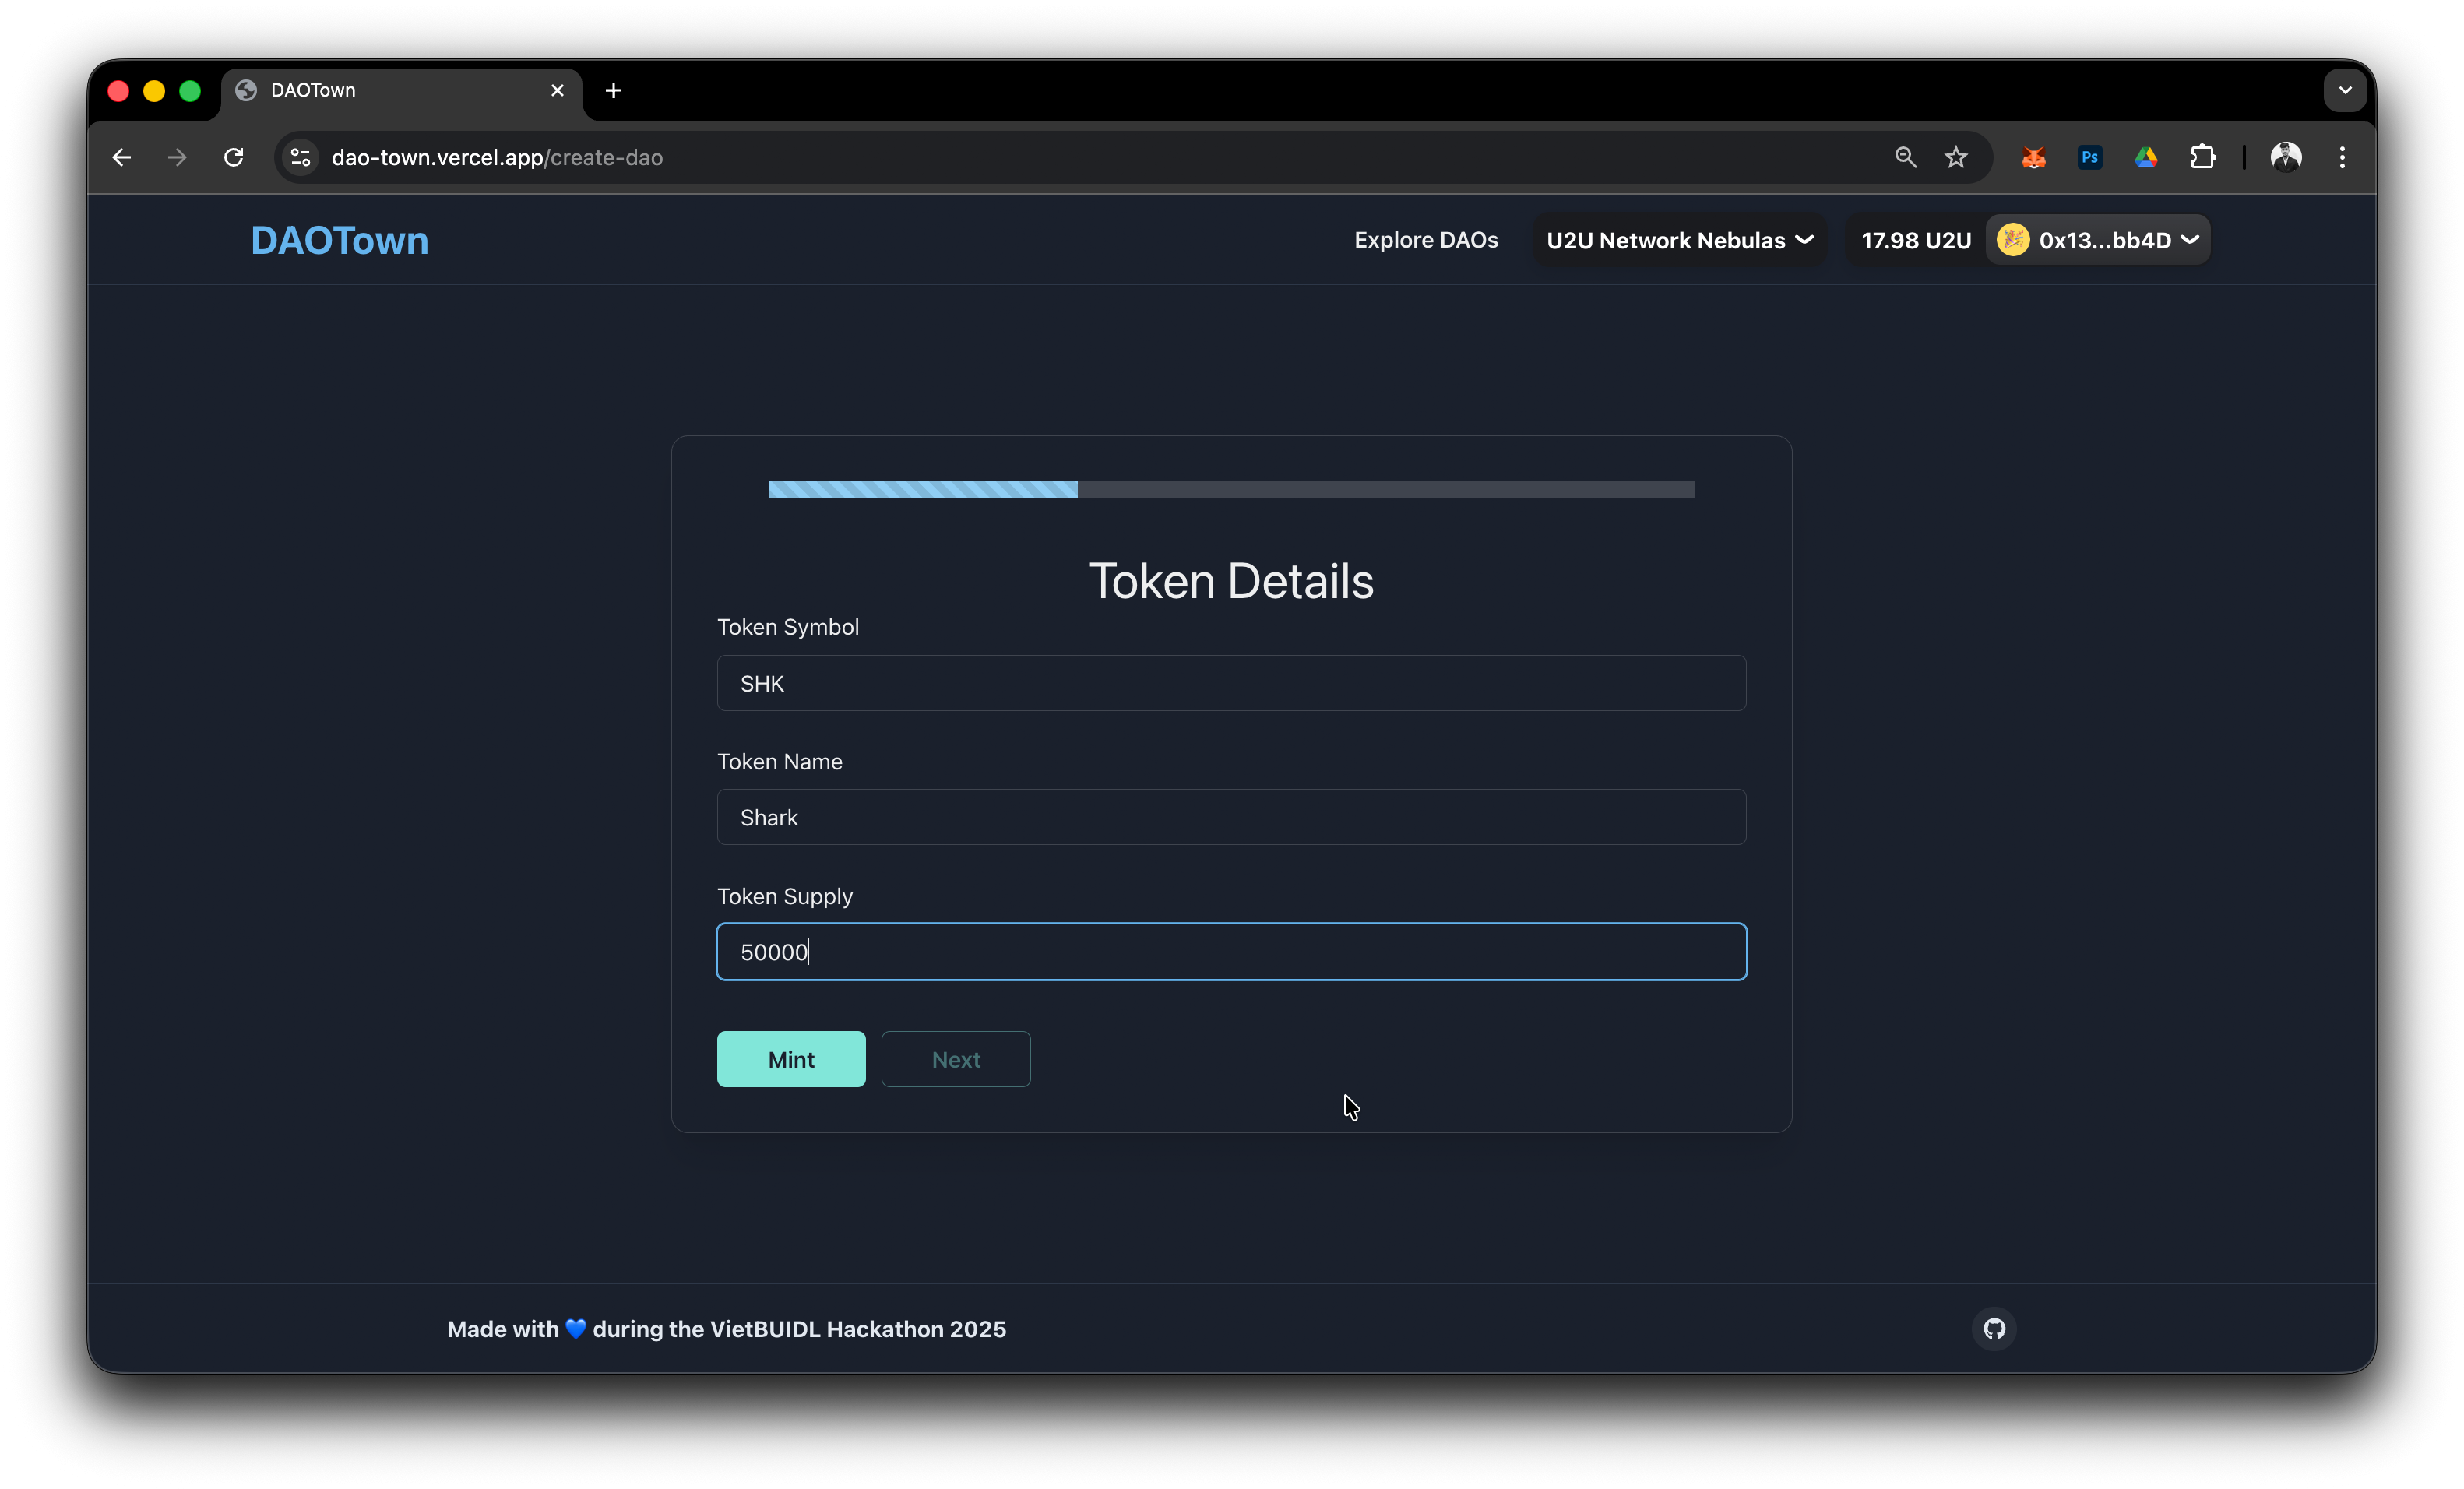Focus the Token Symbol field
Viewport: 2464px width, 1489px height.
click(x=1231, y=683)
